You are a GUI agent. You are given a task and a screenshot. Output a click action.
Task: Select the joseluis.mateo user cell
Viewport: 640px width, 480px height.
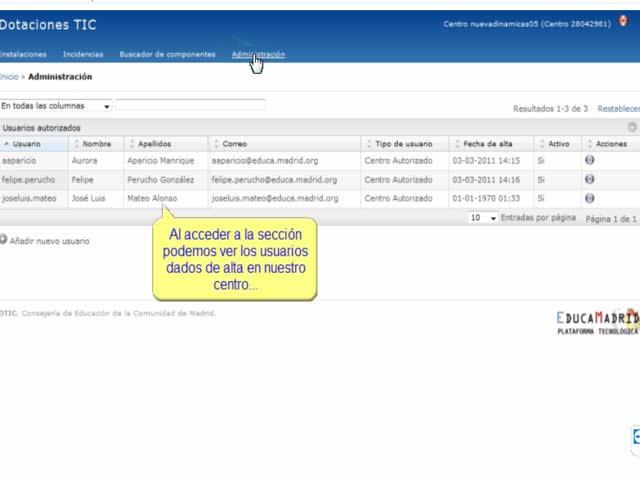coord(34,198)
